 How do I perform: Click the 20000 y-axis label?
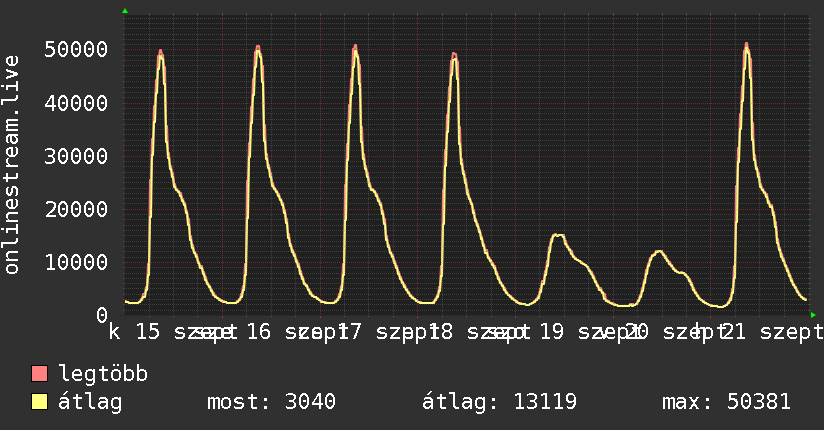click(76, 210)
